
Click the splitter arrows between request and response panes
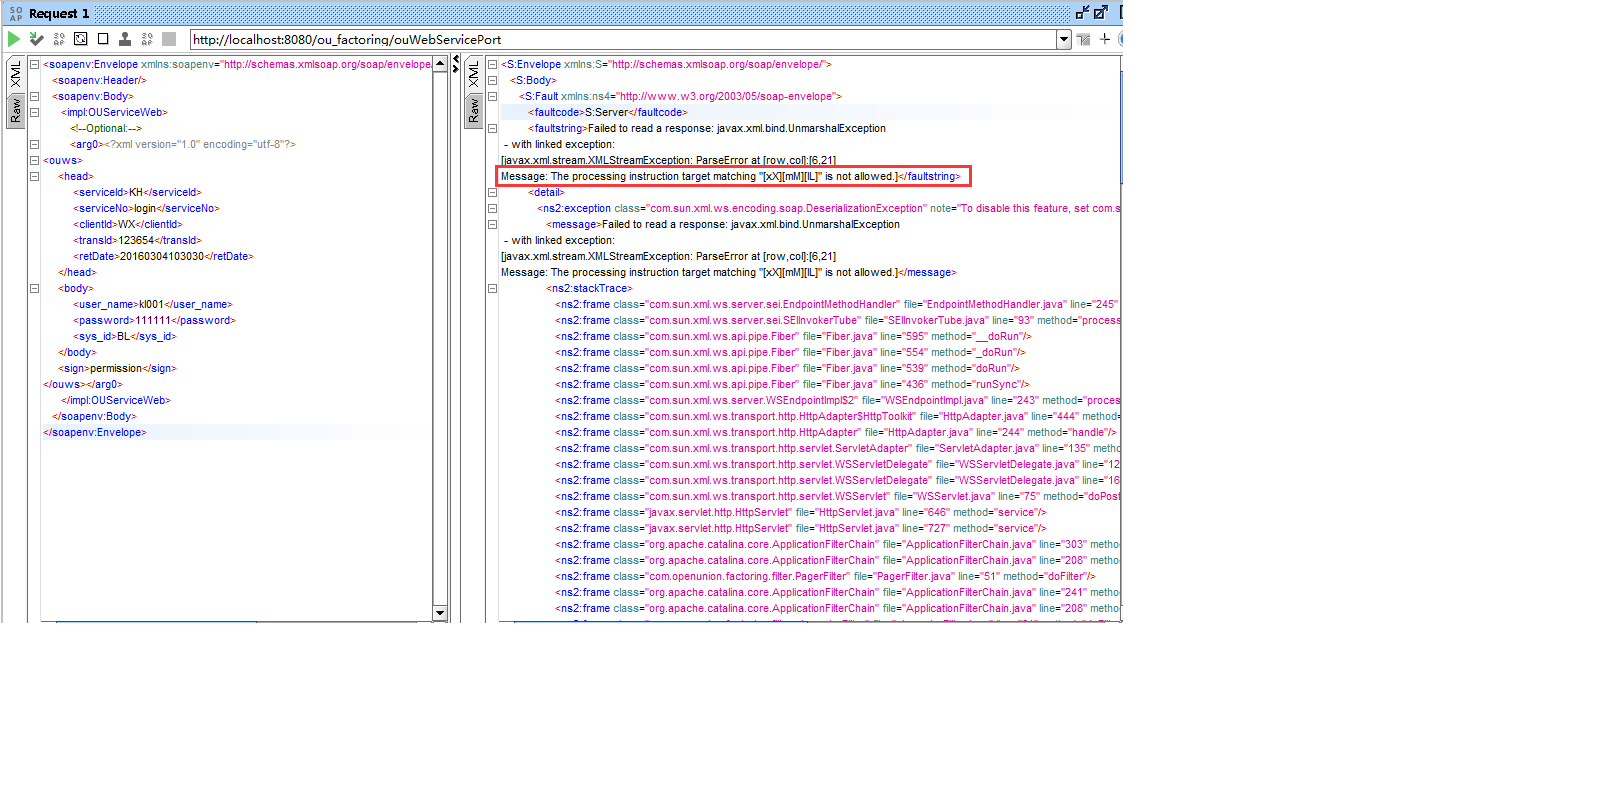[456, 64]
